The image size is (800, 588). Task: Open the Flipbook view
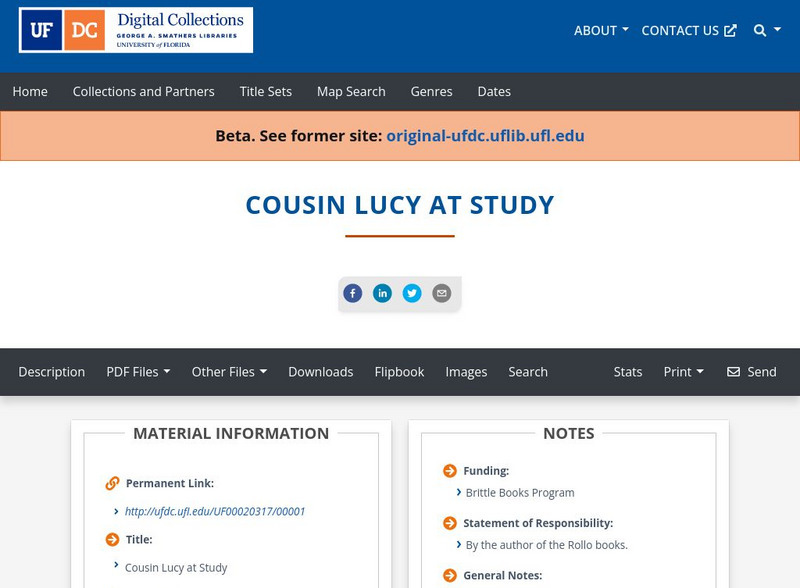pos(399,372)
